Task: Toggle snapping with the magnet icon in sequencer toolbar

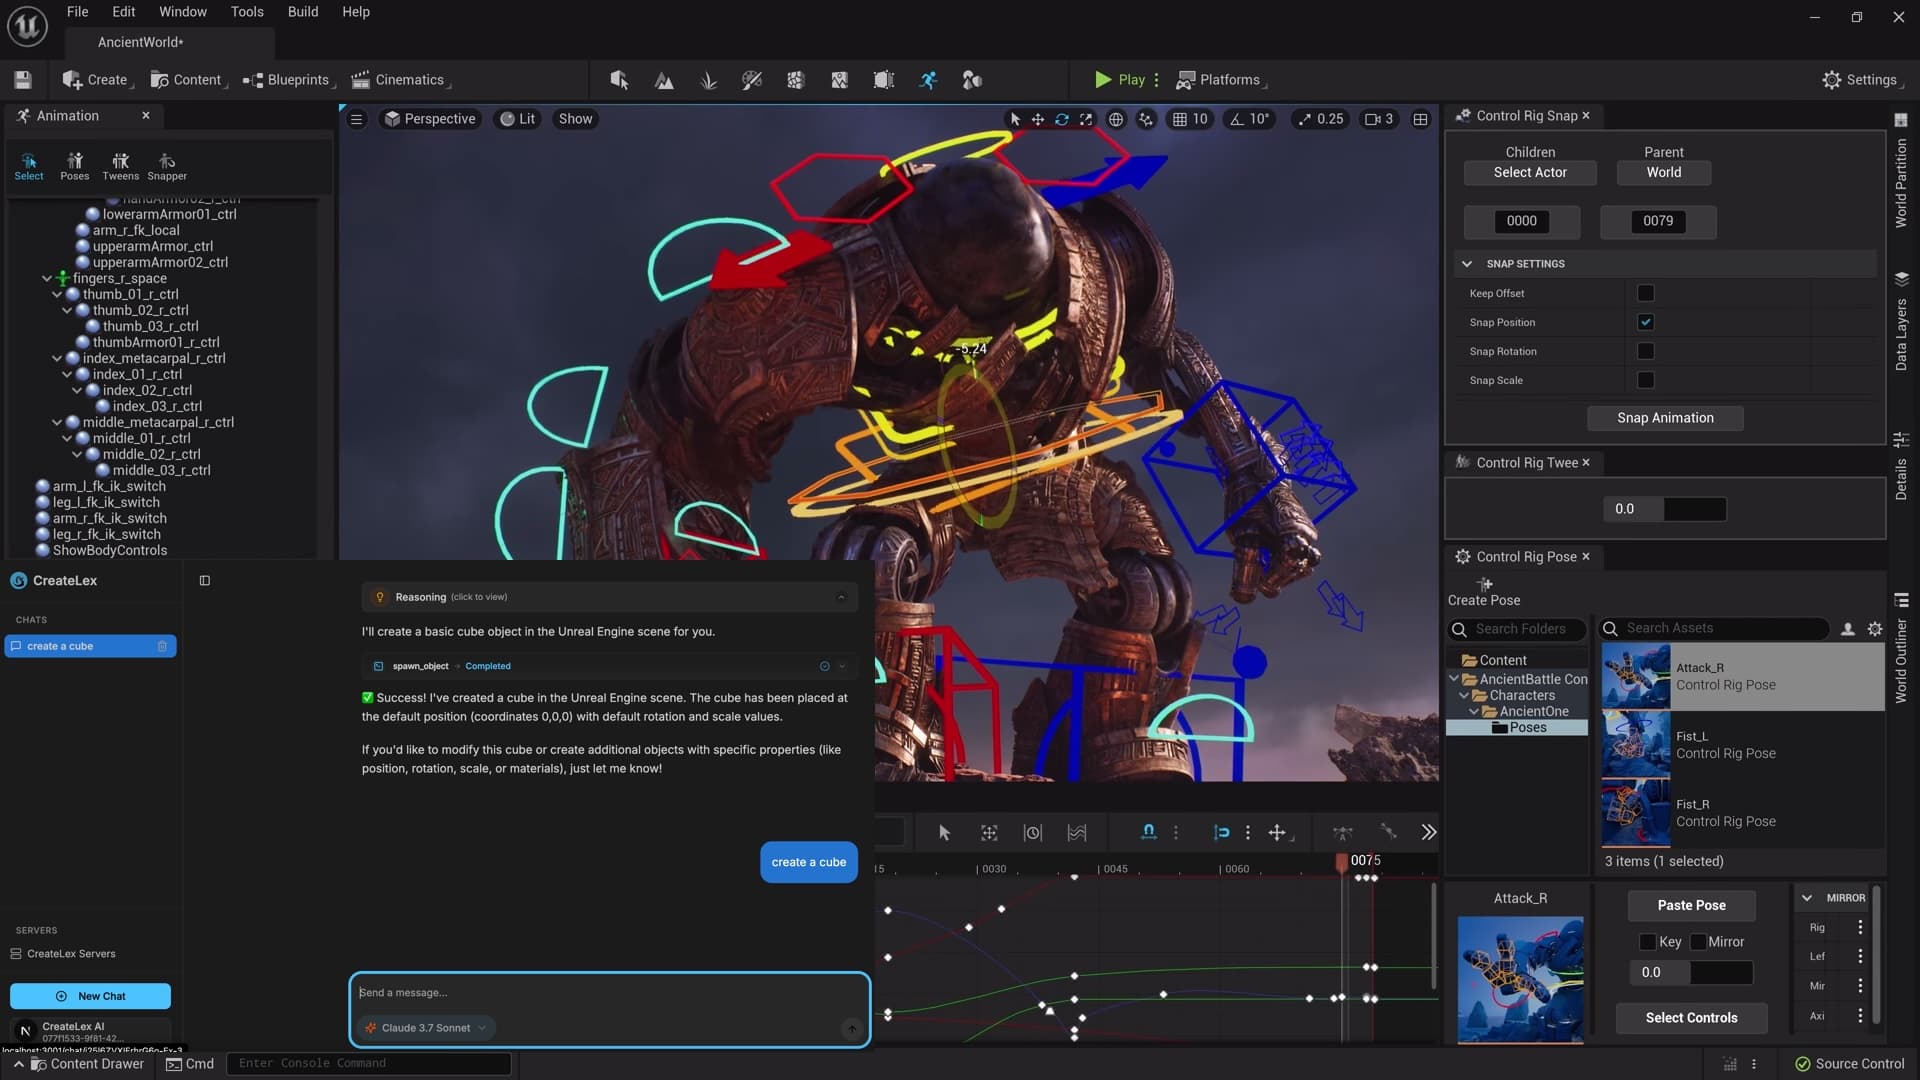Action: [1148, 831]
